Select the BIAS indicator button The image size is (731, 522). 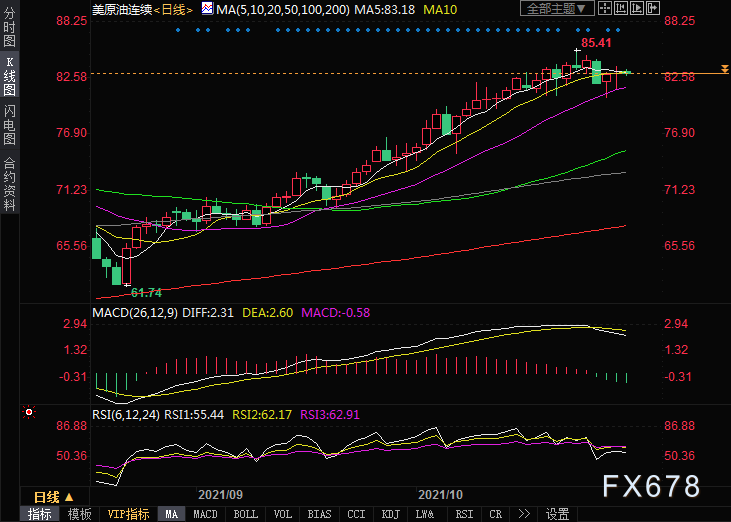[x=319, y=514]
